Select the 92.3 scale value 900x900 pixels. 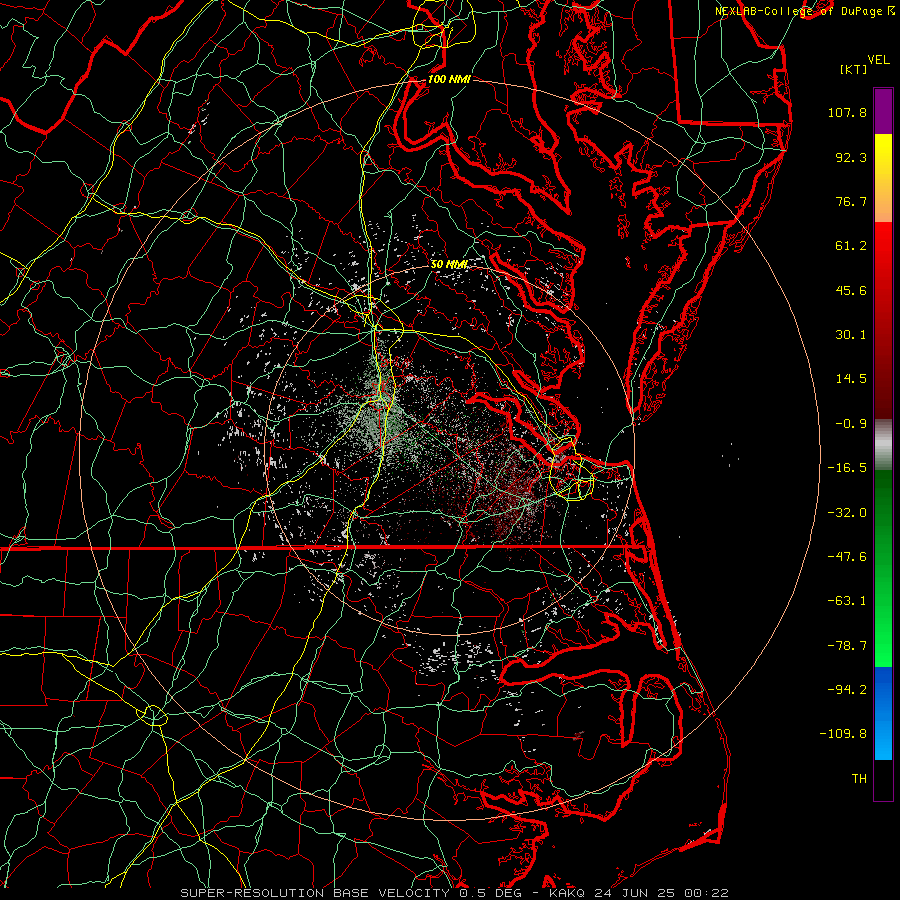tap(851, 157)
